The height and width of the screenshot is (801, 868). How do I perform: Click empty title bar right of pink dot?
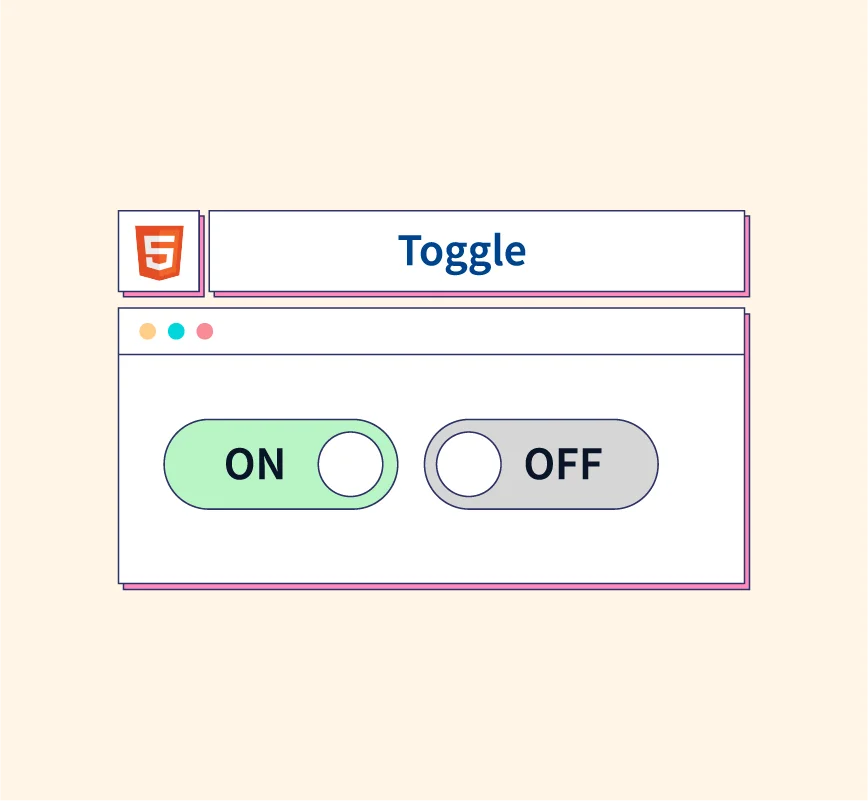click(480, 331)
